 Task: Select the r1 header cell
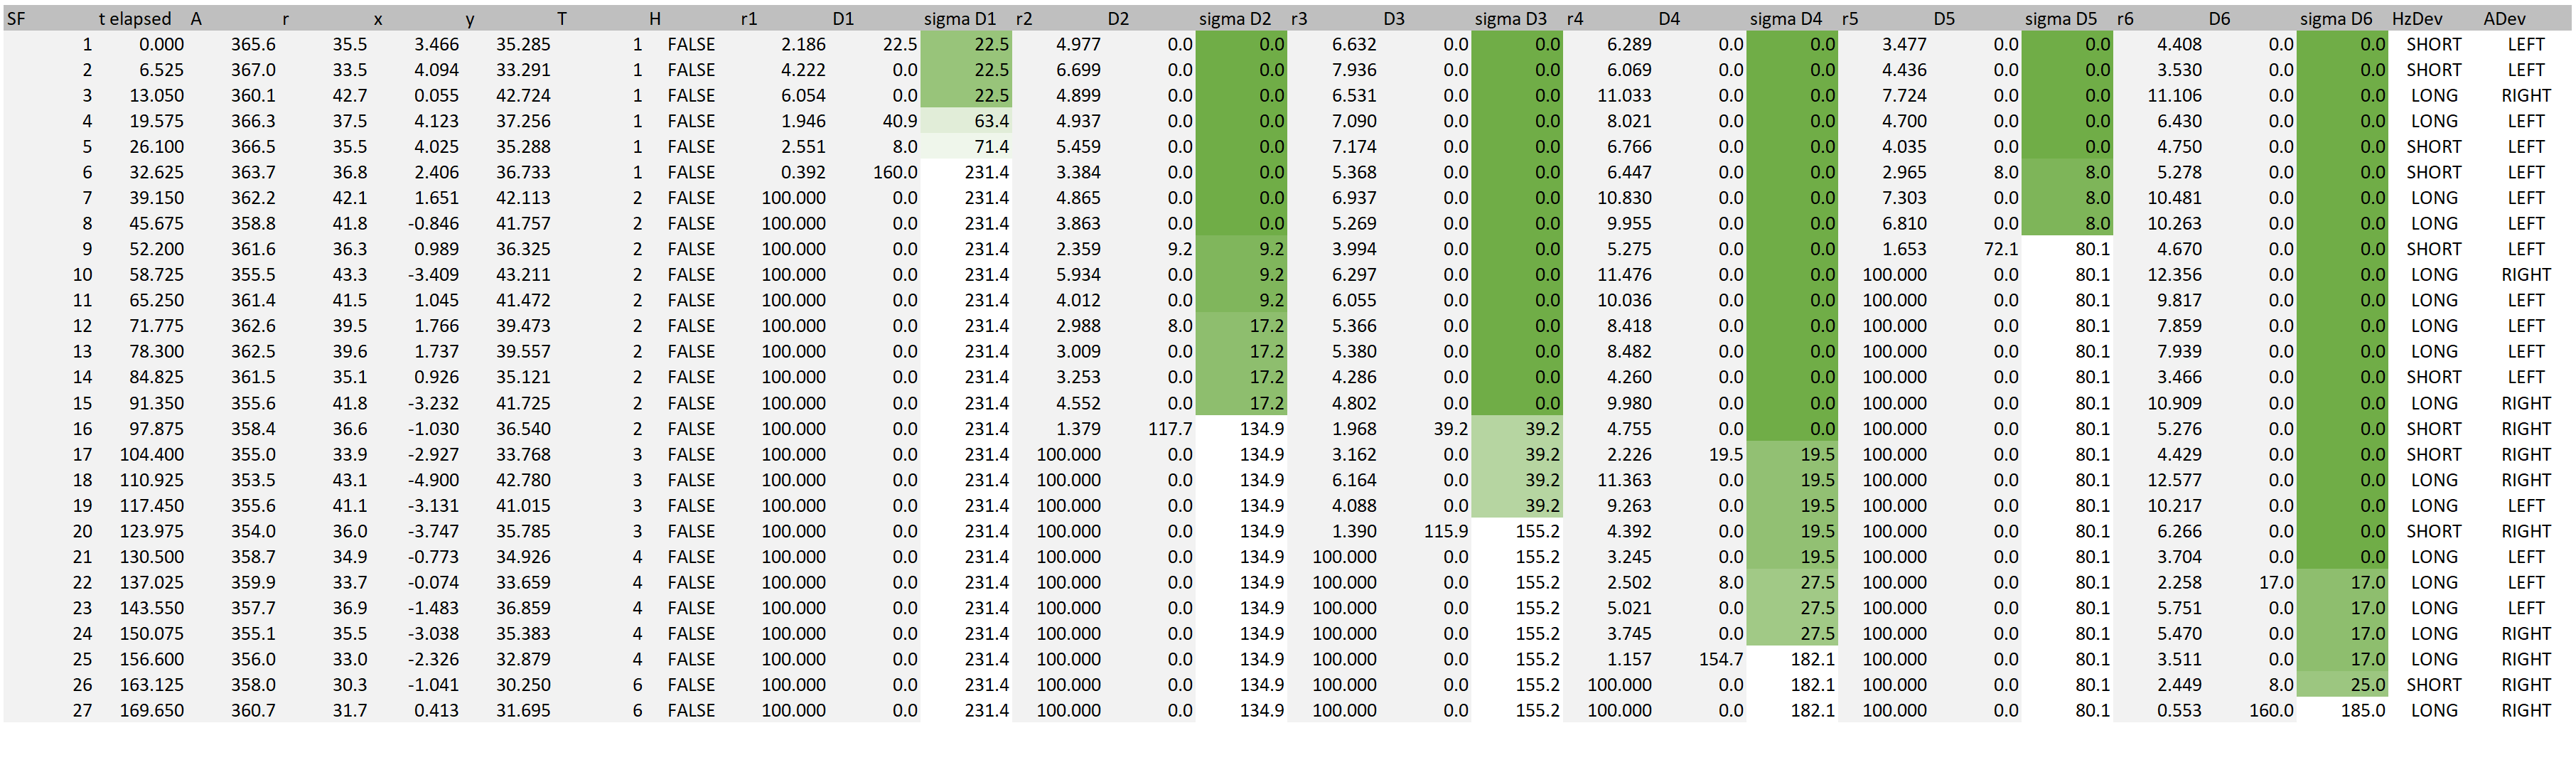click(x=749, y=19)
